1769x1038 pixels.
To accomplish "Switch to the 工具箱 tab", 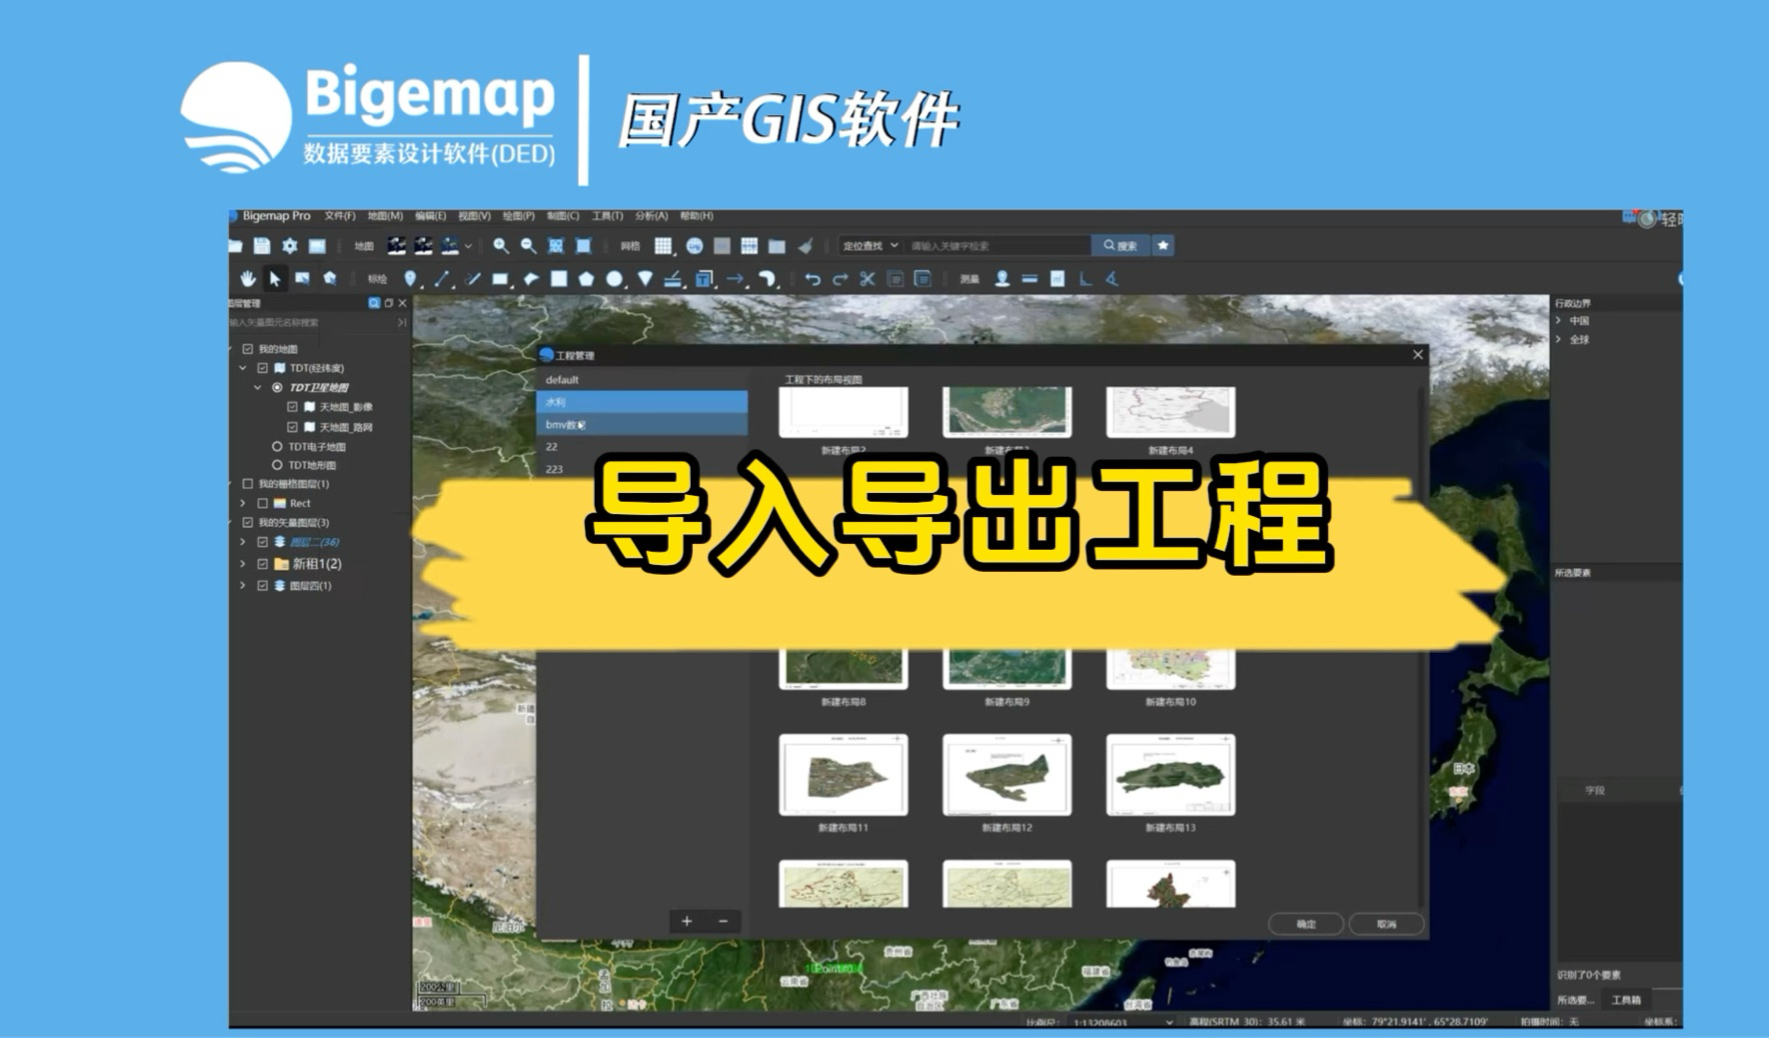I will [x=1626, y=1000].
